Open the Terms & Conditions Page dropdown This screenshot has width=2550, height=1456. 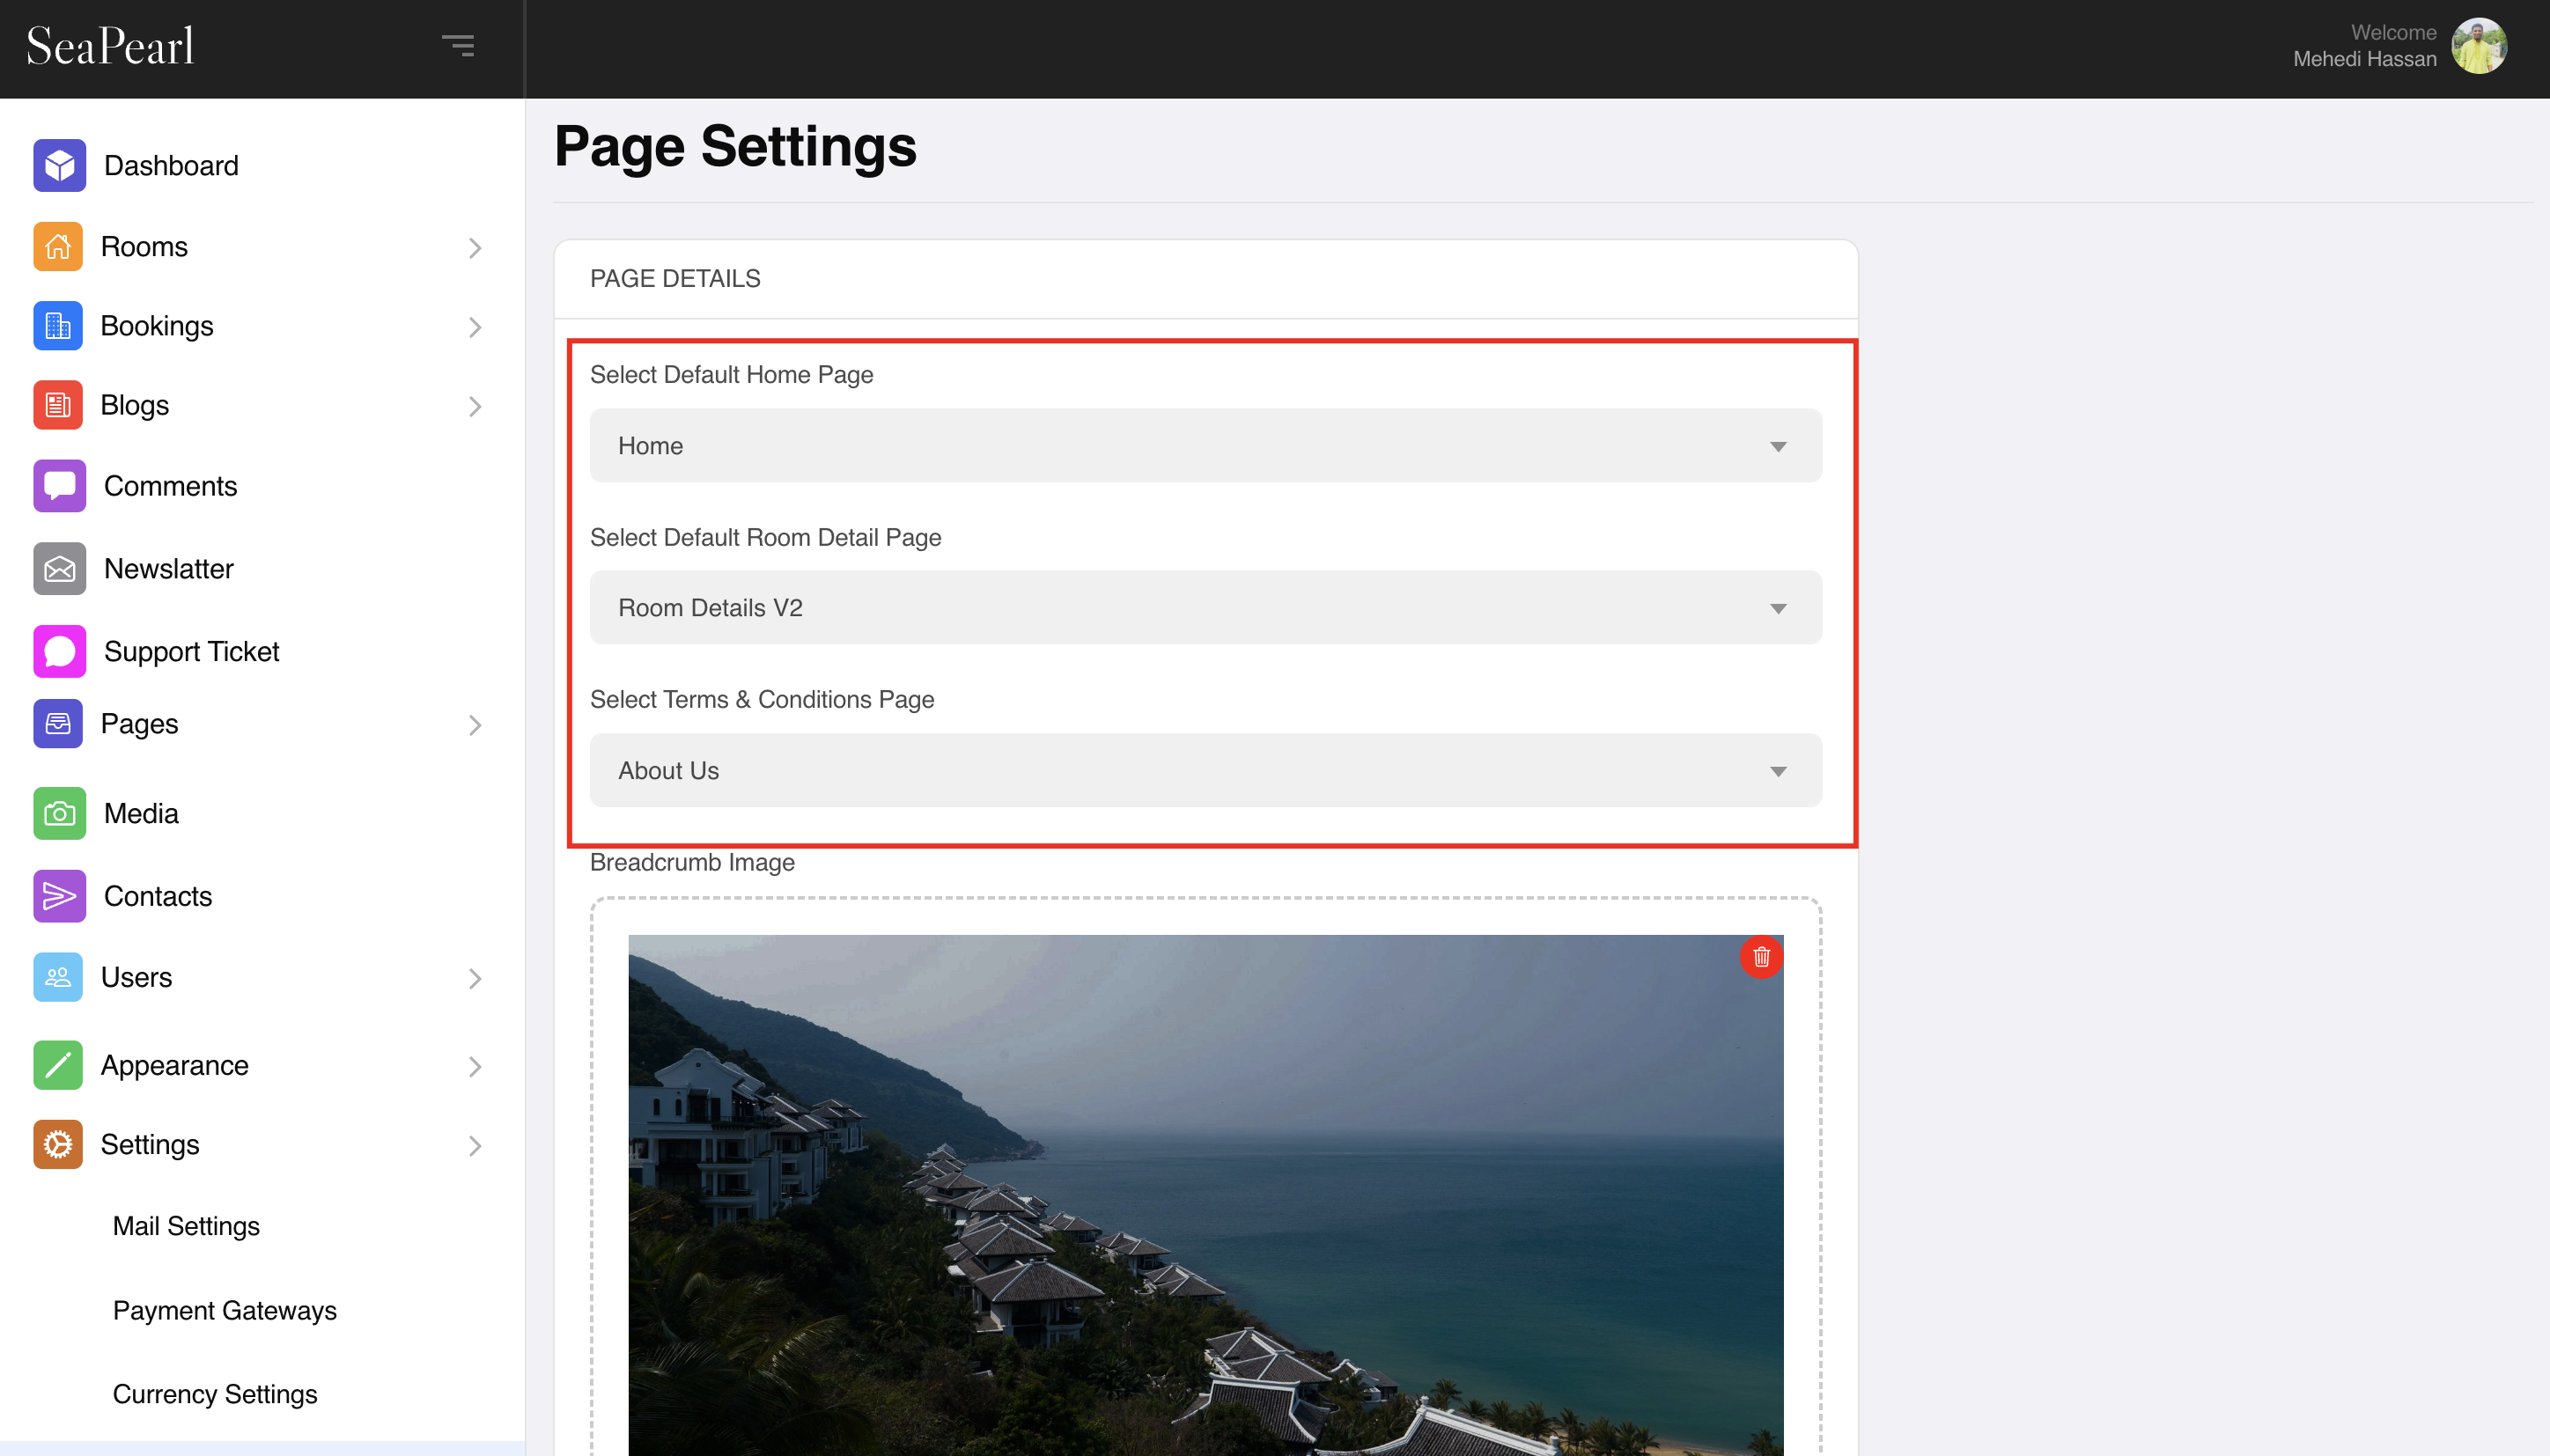coord(1205,770)
